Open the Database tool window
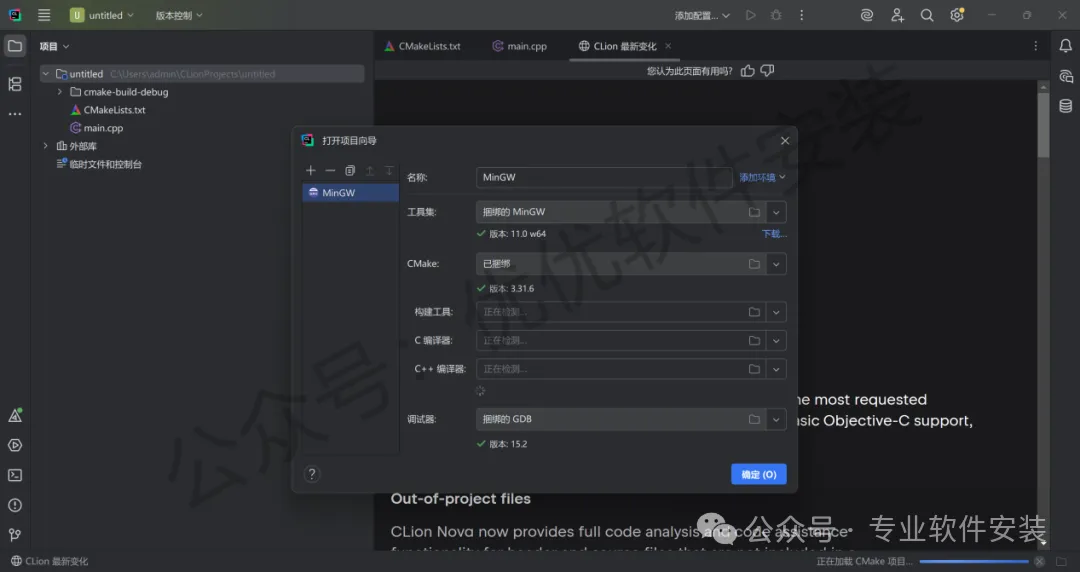The width and height of the screenshot is (1080, 572). tap(1066, 105)
